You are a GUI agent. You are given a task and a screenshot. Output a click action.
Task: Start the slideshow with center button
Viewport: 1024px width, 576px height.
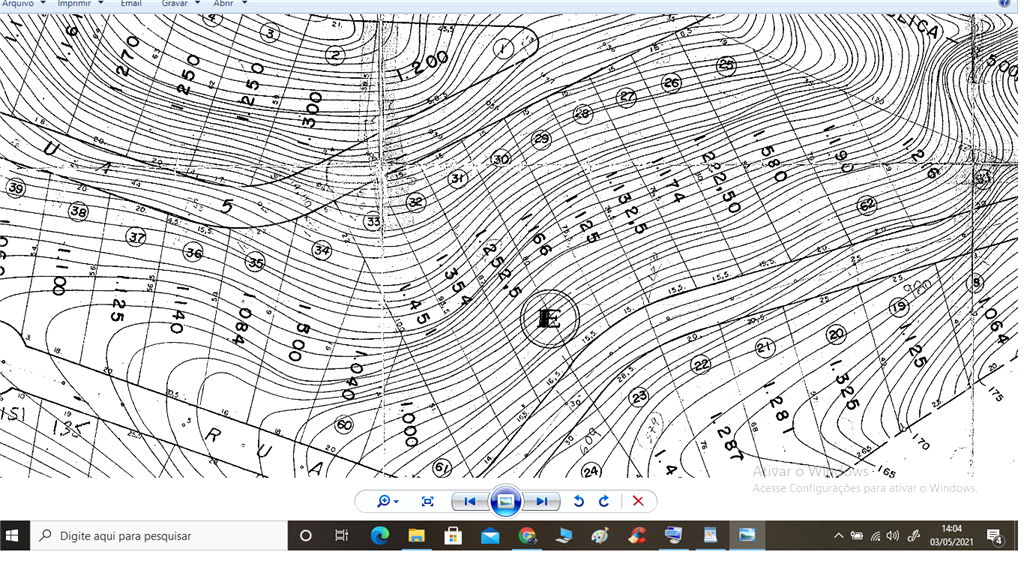505,501
